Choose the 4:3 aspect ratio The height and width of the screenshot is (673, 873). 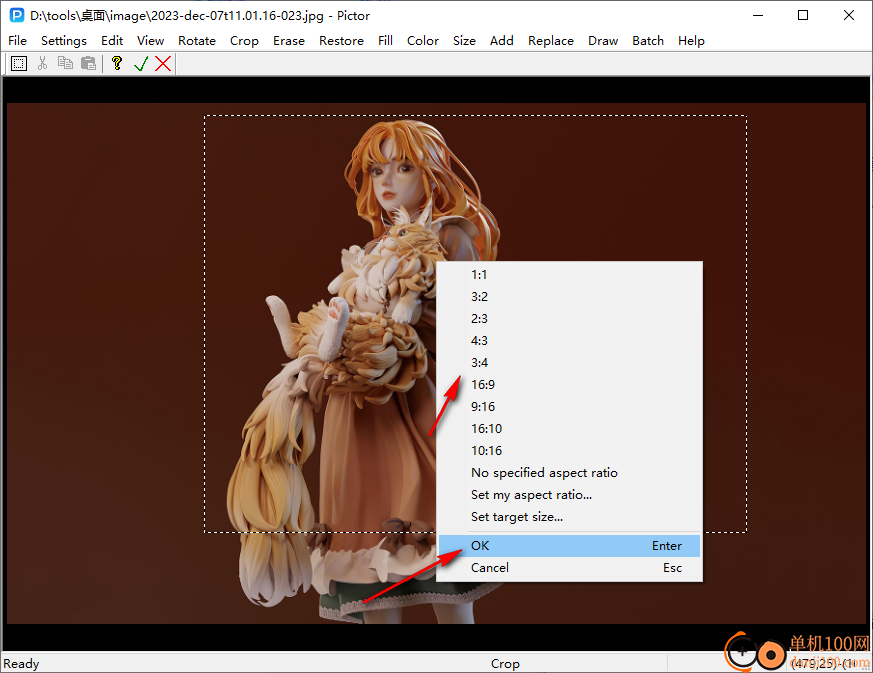569,341
